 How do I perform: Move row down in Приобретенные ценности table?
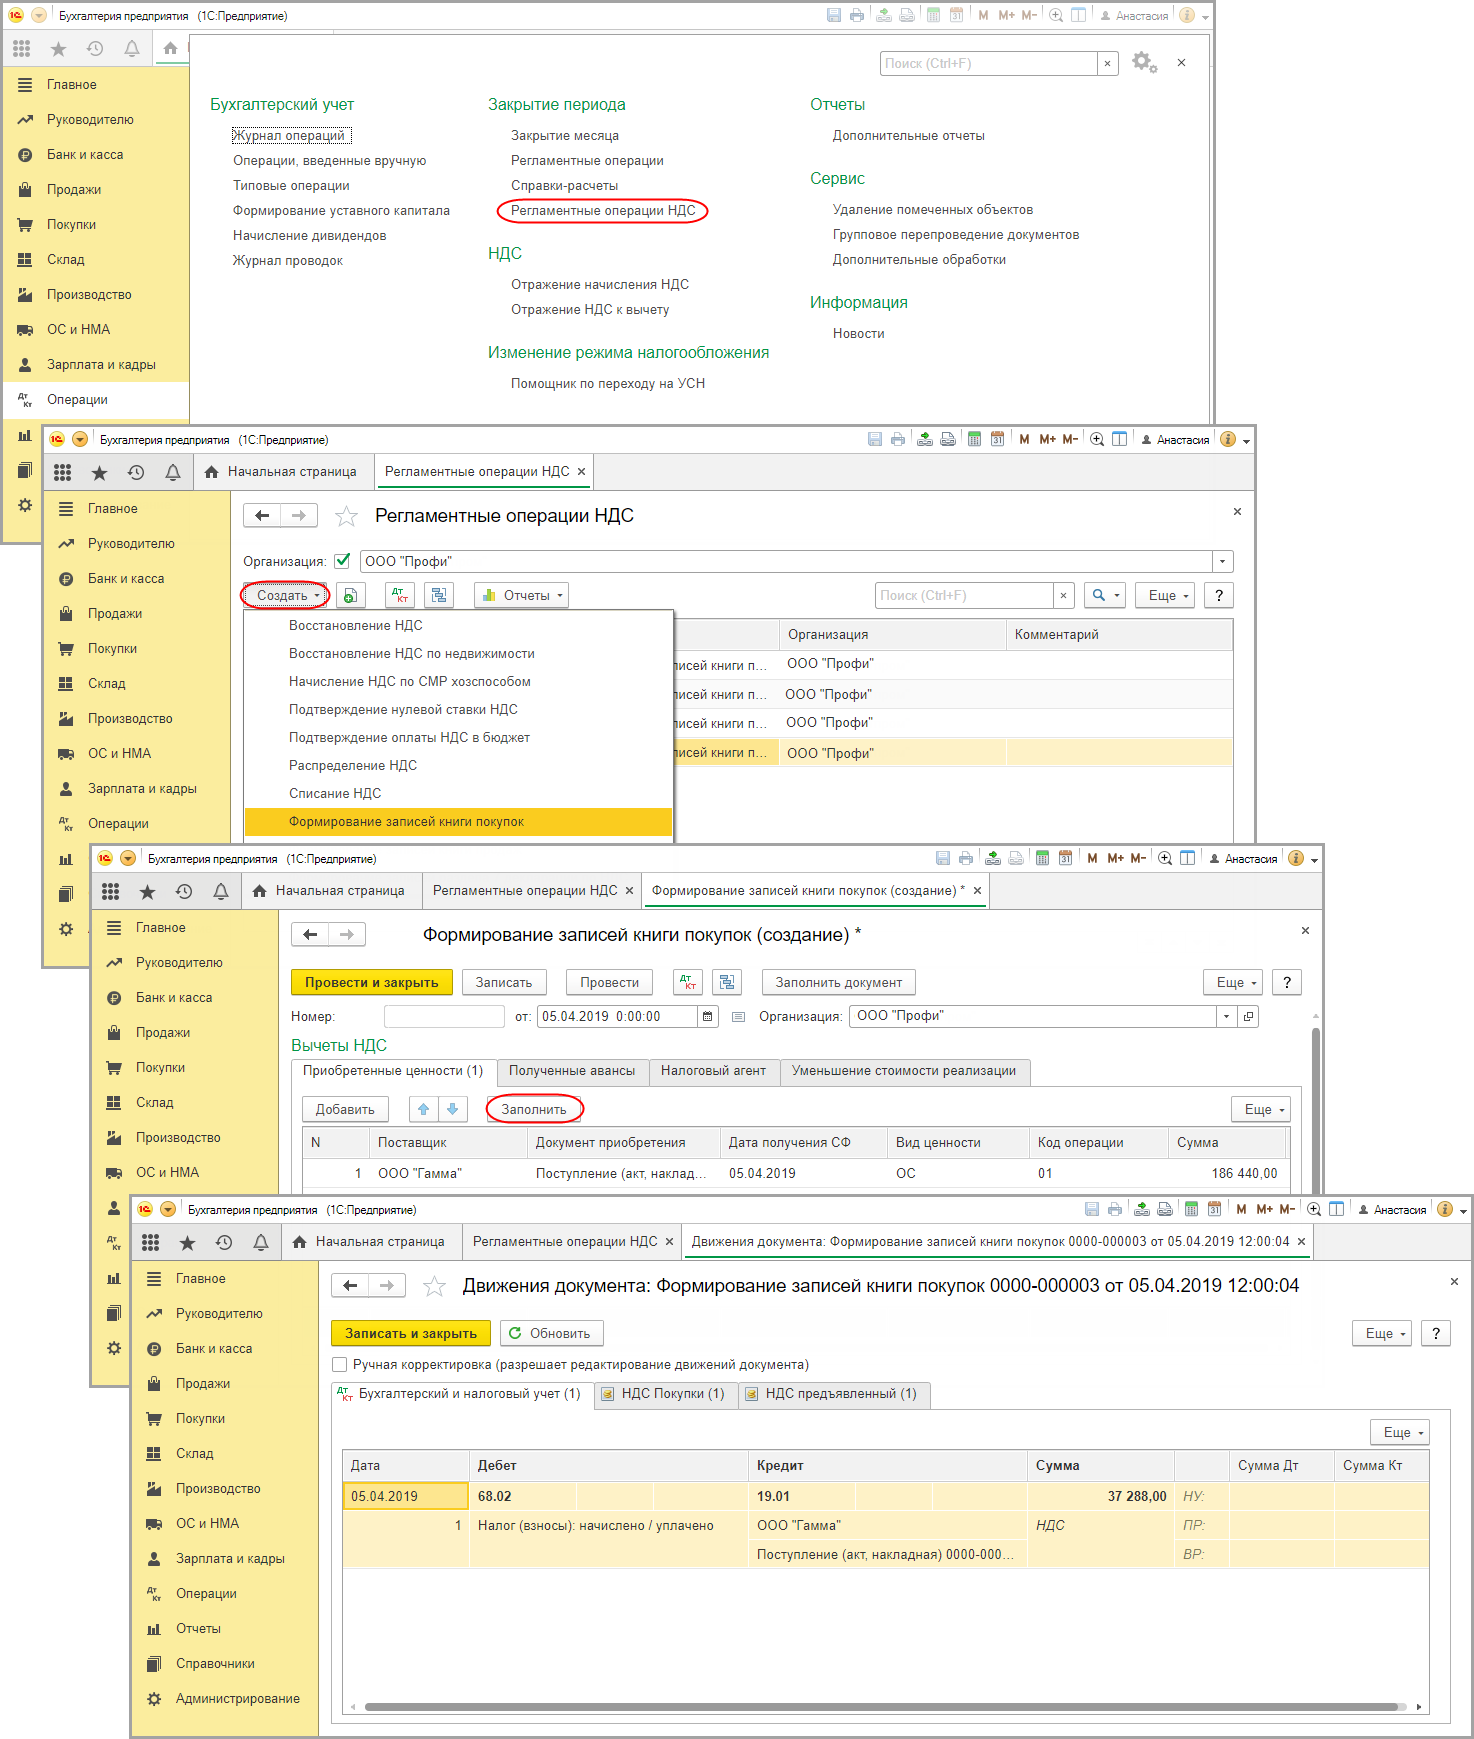[452, 1109]
